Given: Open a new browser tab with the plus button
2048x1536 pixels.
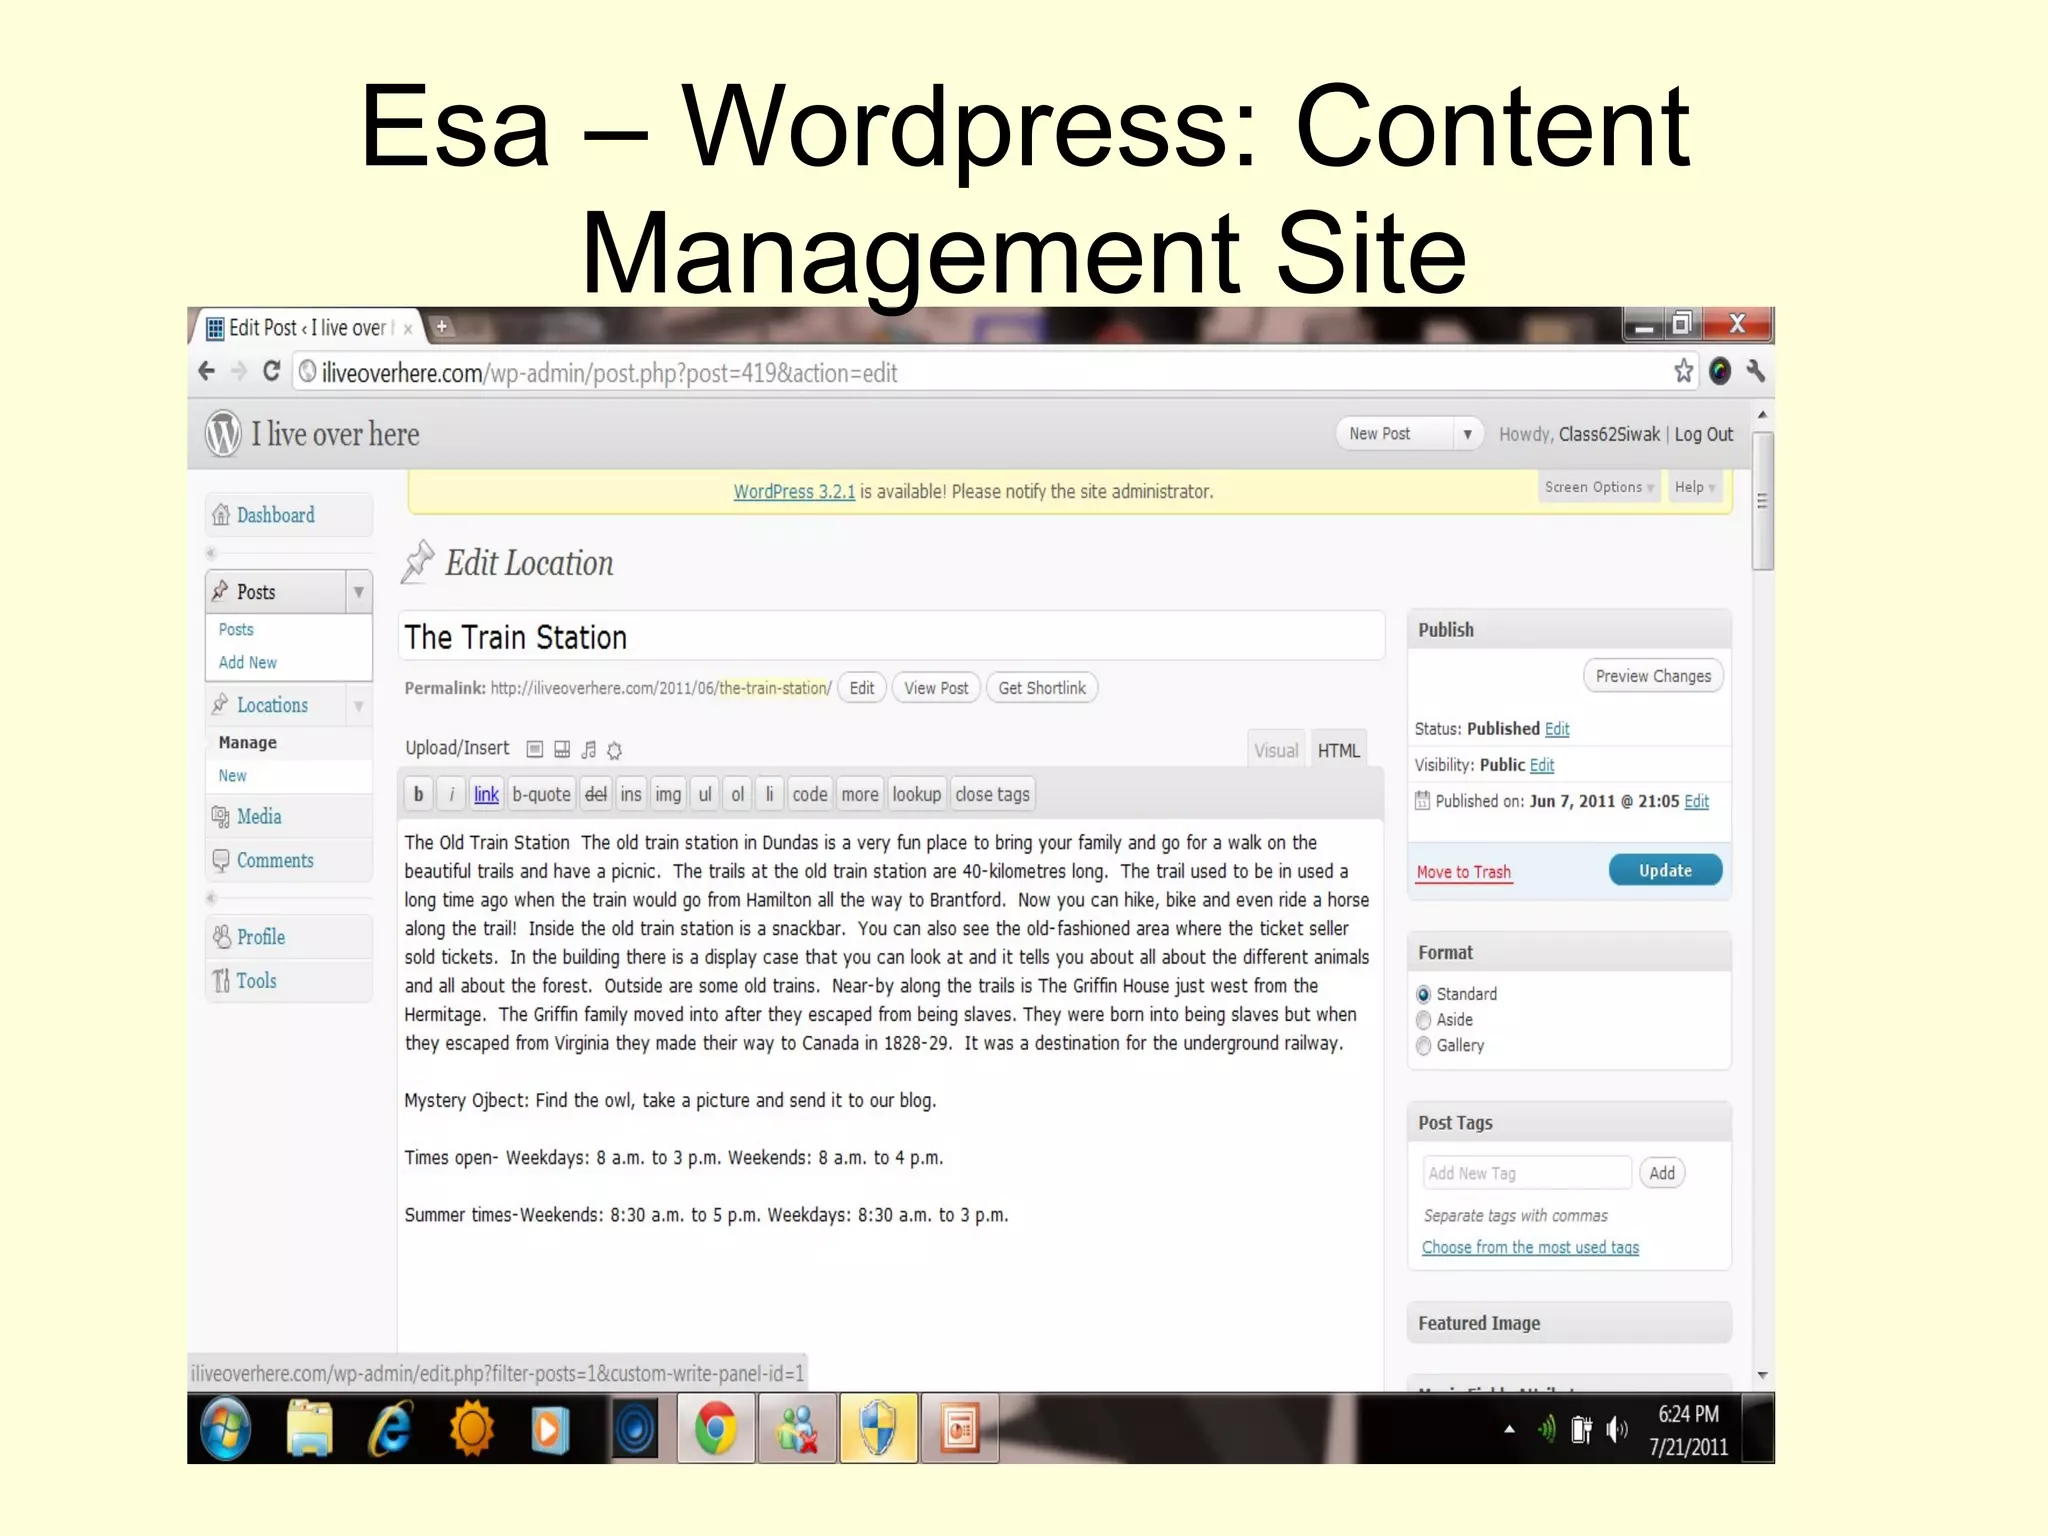Looking at the screenshot, I should click(441, 326).
